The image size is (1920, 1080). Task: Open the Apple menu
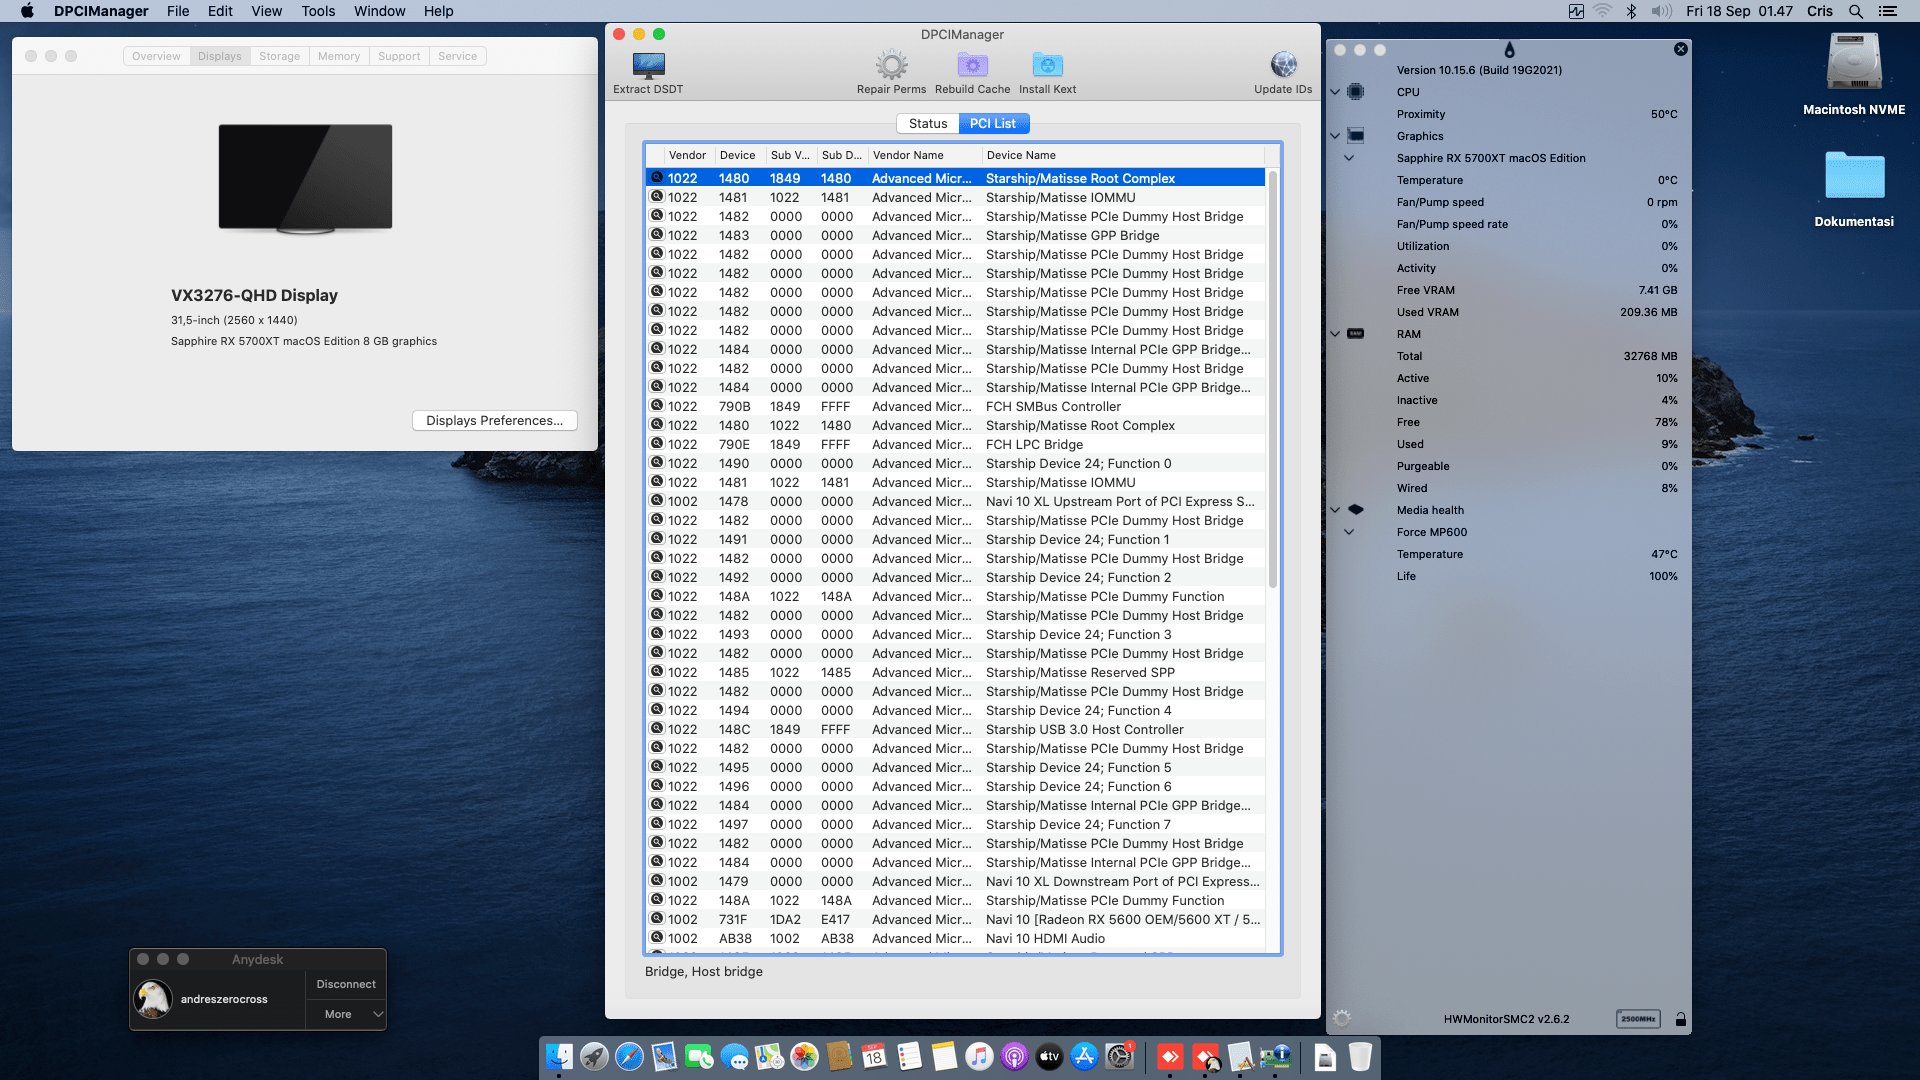point(27,11)
